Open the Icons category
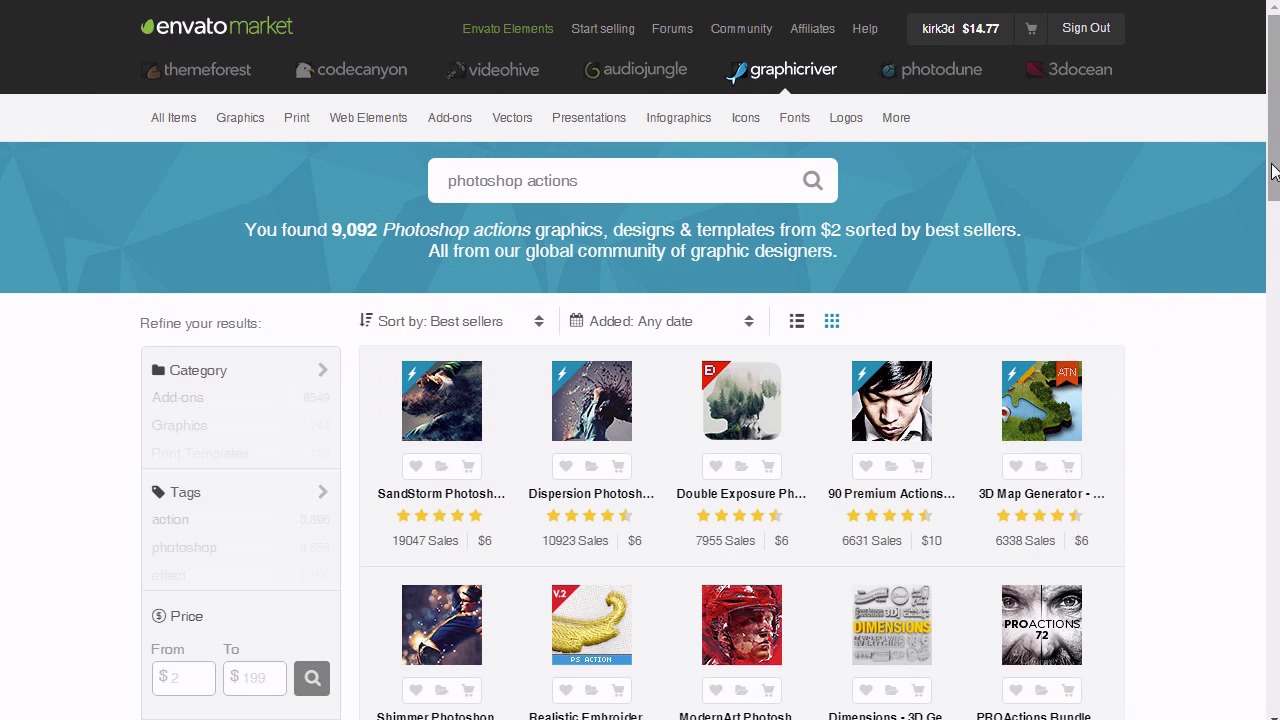Viewport: 1280px width, 720px height. (x=746, y=118)
